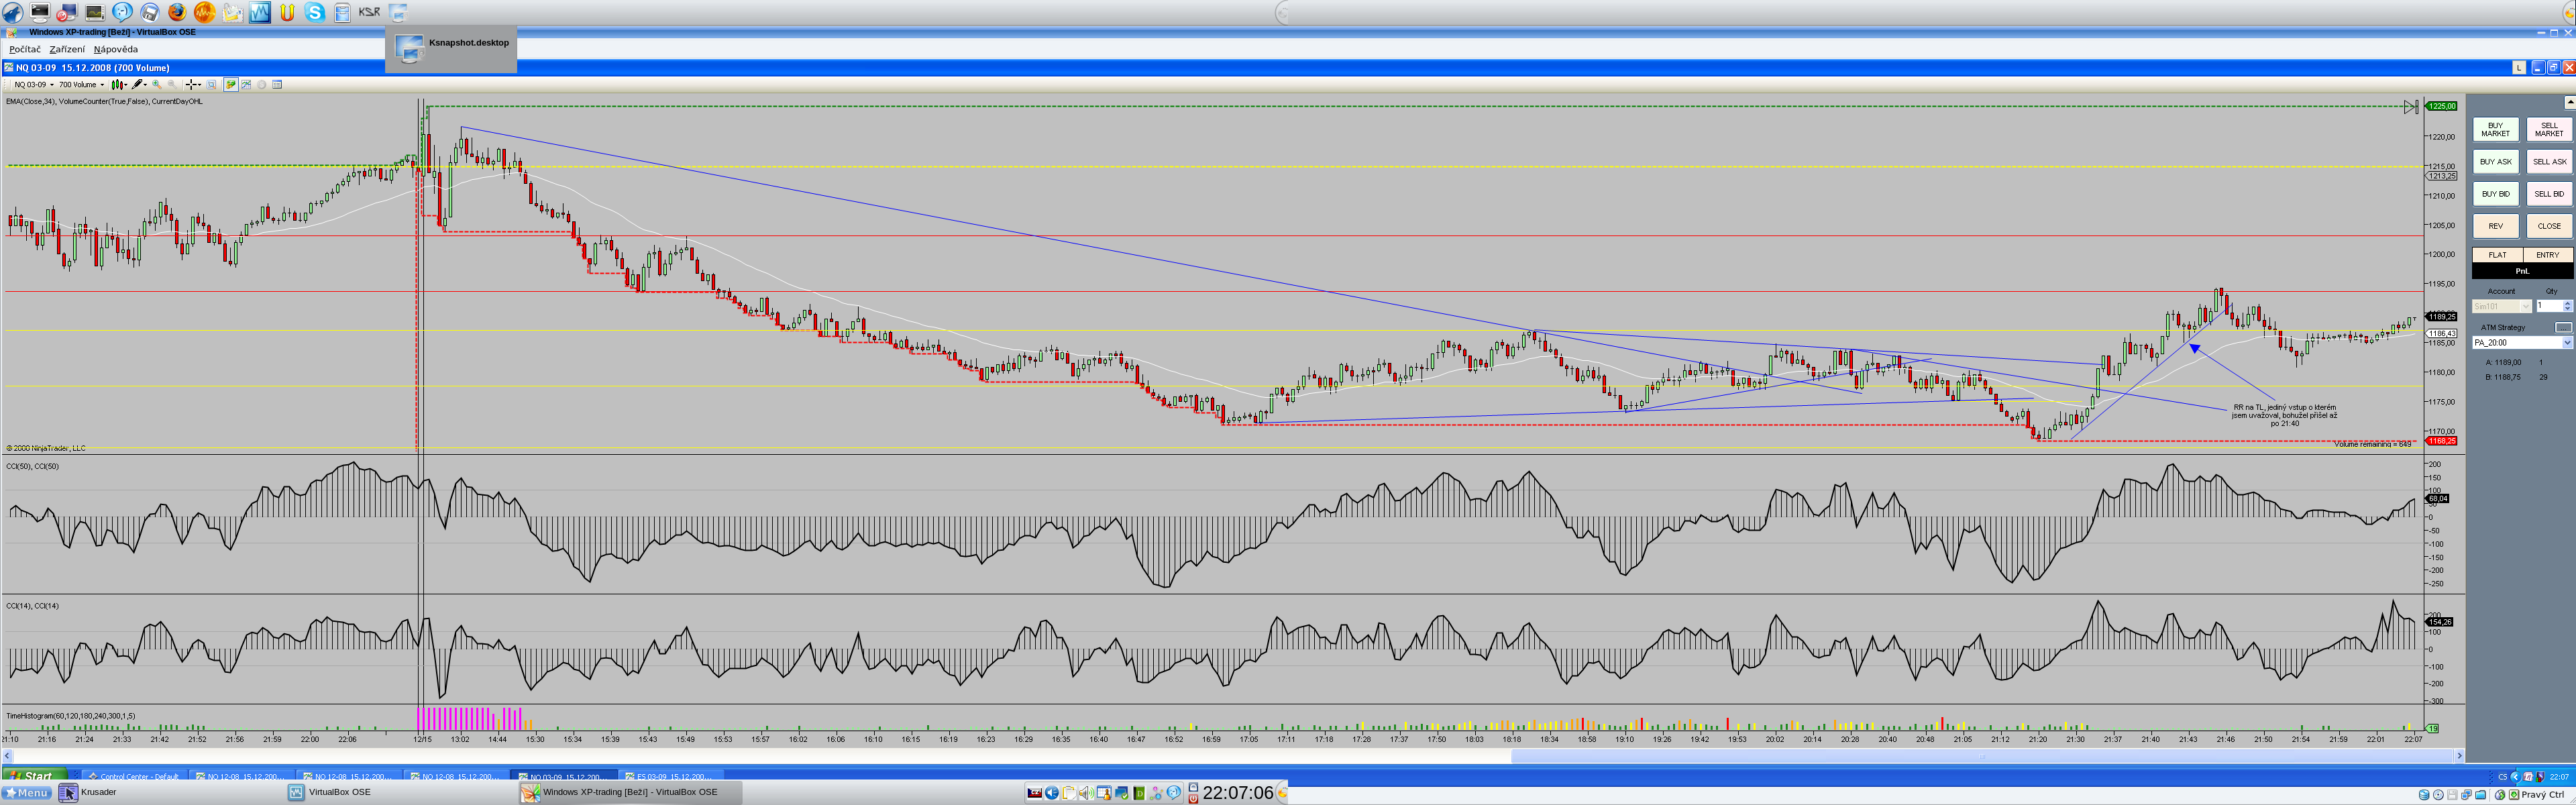Click the zoom frame magnifier icon
This screenshot has height=805, width=2576.
click(x=211, y=85)
